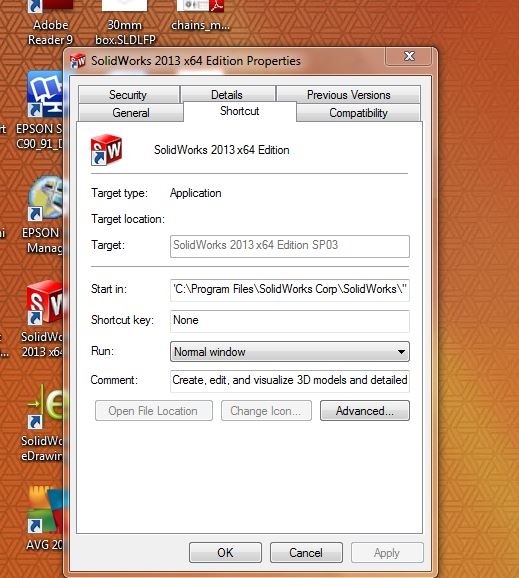Select the SolidWorks eDrawings desktop shortcut
This screenshot has width=519, height=578.
pos(42,423)
